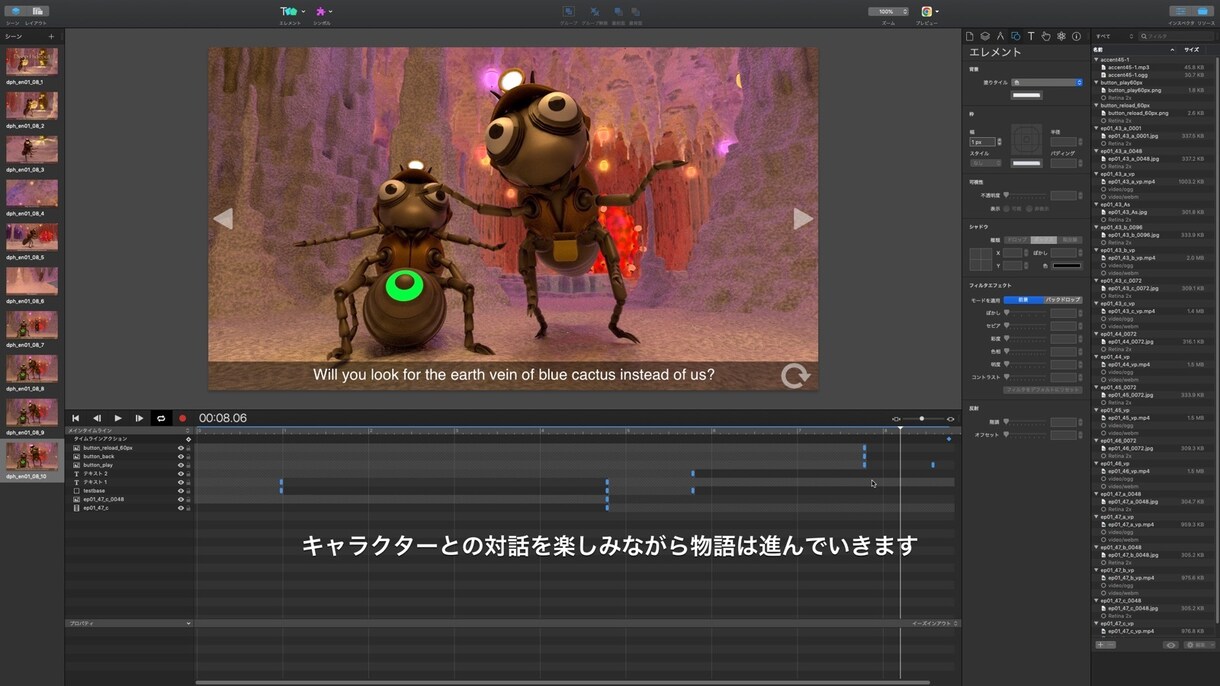Step back one frame
This screenshot has width=1220, height=686.
[97, 418]
